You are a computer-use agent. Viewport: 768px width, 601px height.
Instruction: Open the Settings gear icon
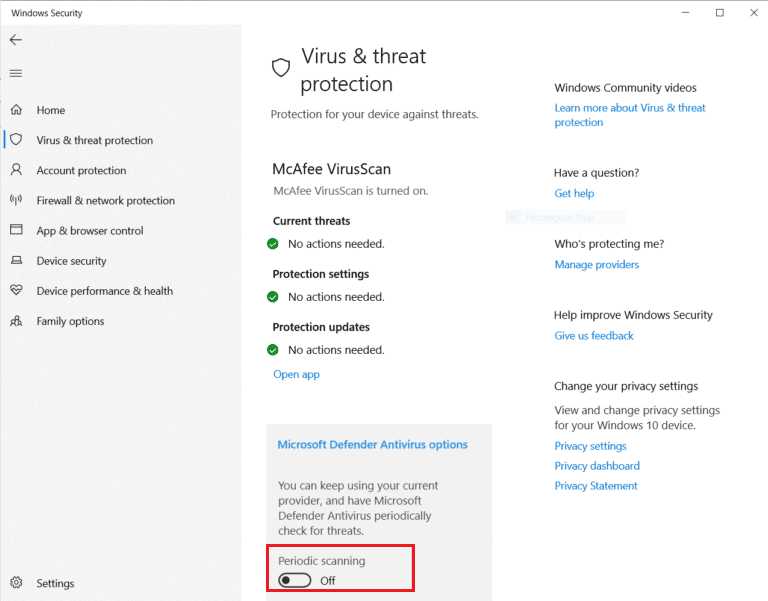[16, 583]
